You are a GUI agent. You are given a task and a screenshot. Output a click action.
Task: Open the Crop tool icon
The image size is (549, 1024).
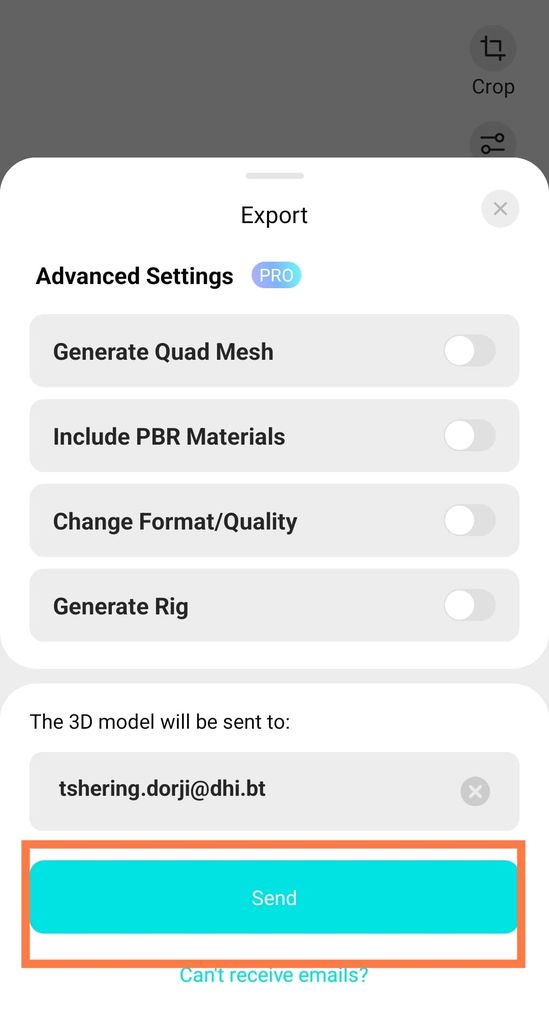(x=493, y=48)
